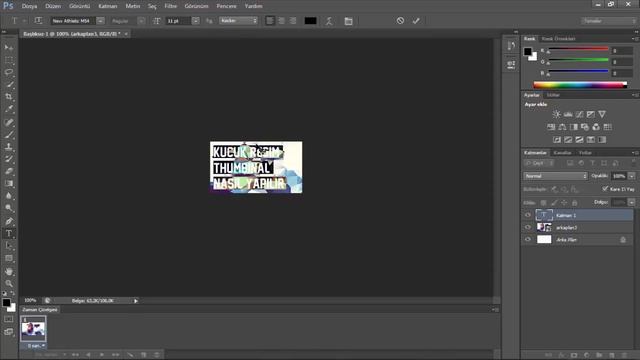
Task: Left align the text
Action: tap(270, 20)
